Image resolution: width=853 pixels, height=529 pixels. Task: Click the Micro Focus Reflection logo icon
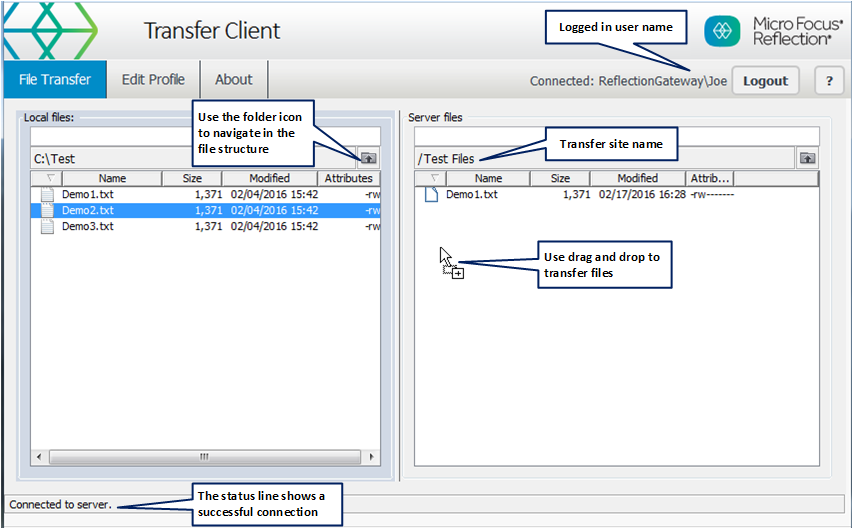click(x=722, y=30)
